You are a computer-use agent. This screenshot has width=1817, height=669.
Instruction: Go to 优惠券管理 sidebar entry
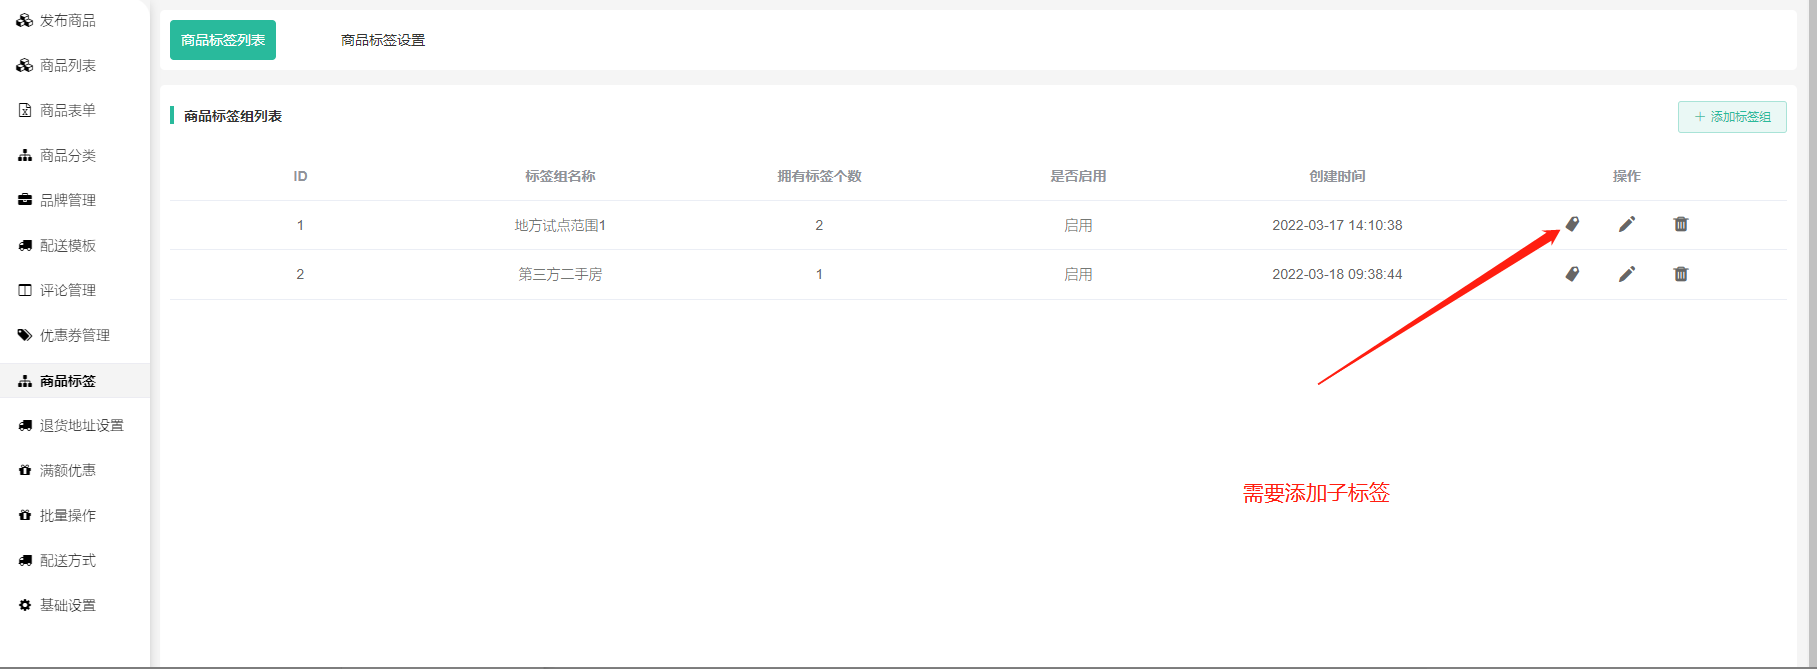[x=74, y=335]
